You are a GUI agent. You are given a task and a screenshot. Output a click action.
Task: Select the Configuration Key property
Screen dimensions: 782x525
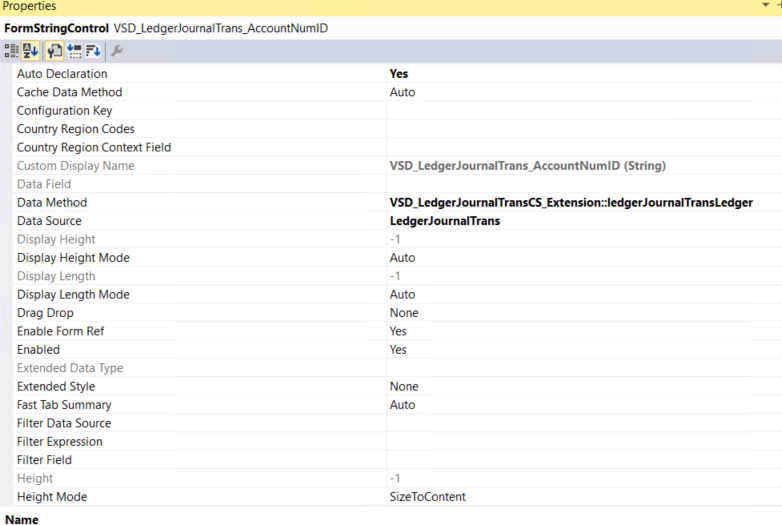click(64, 111)
